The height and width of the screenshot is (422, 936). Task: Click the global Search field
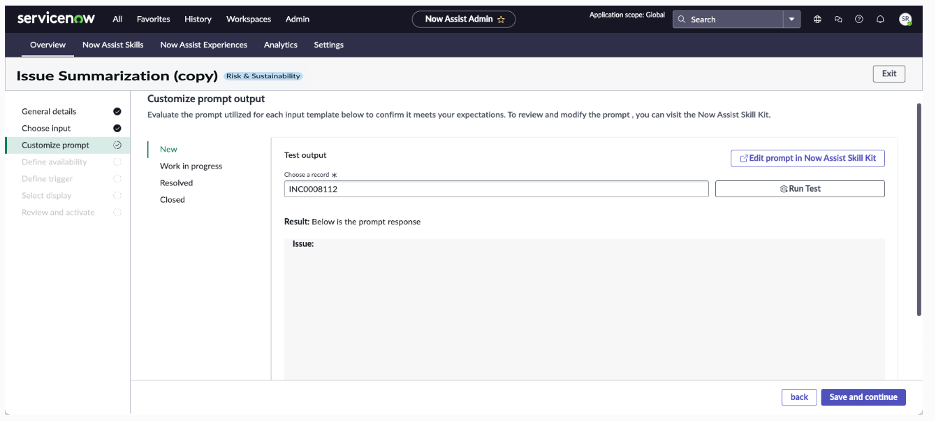(x=728, y=19)
